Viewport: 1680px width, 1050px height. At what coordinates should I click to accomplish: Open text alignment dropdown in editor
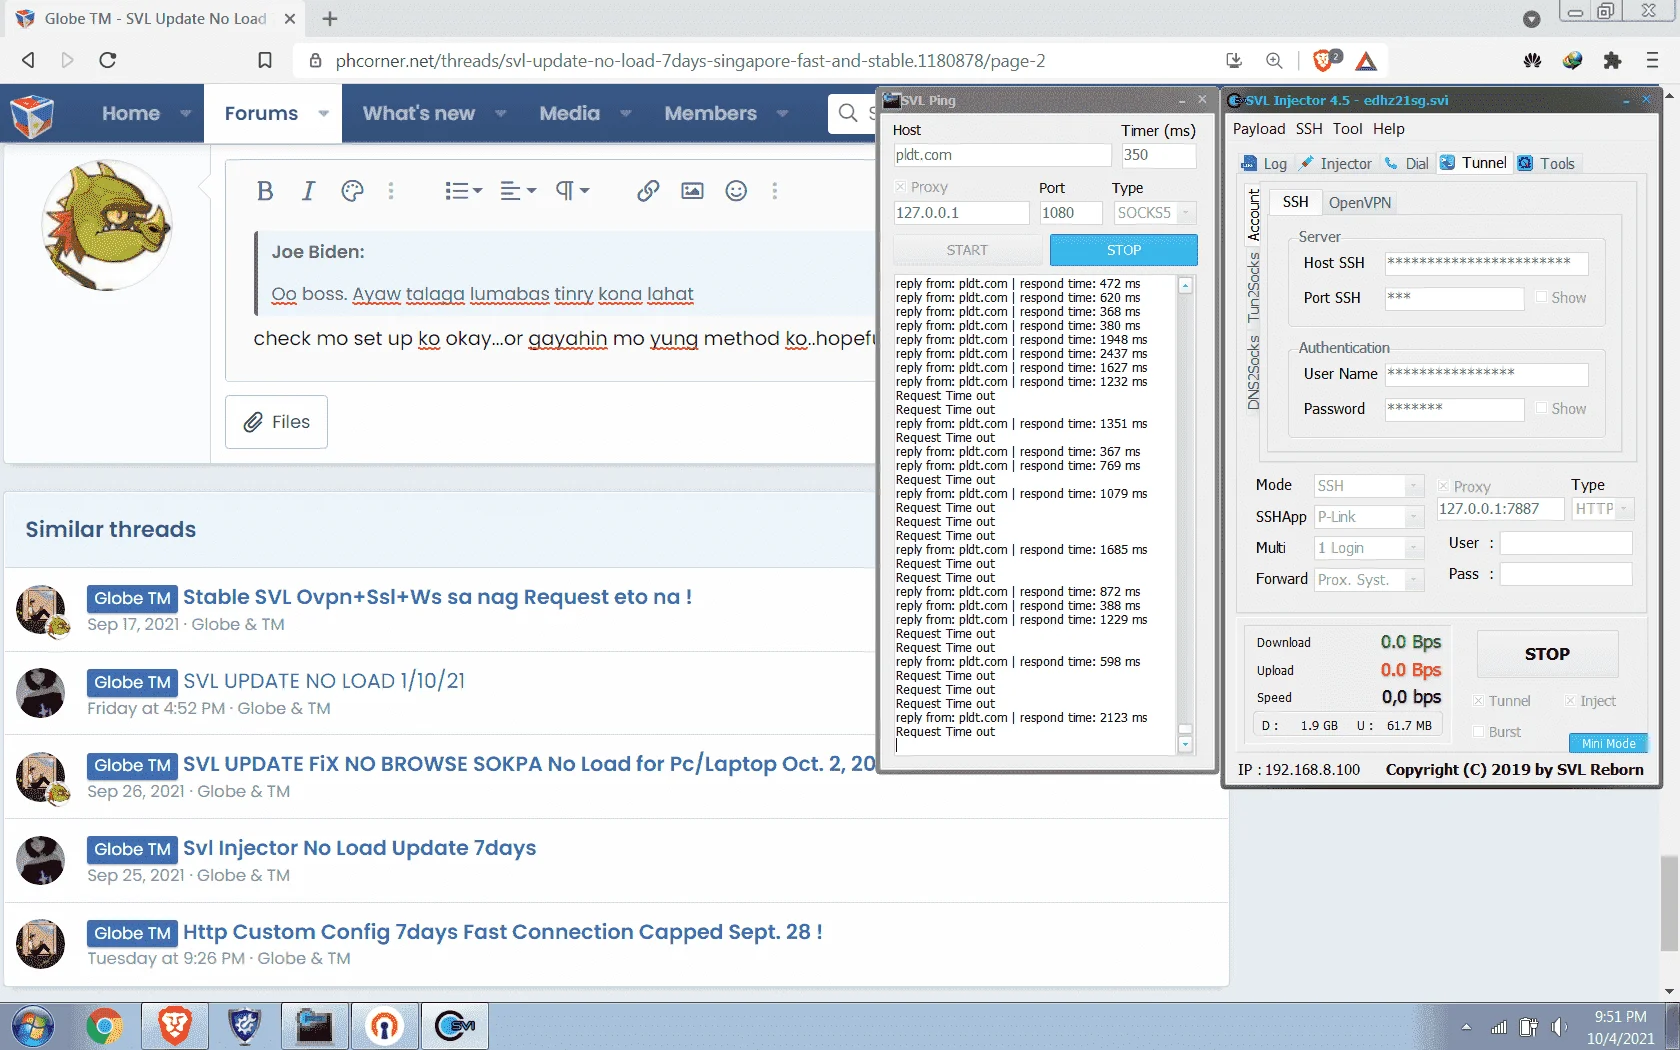point(518,191)
